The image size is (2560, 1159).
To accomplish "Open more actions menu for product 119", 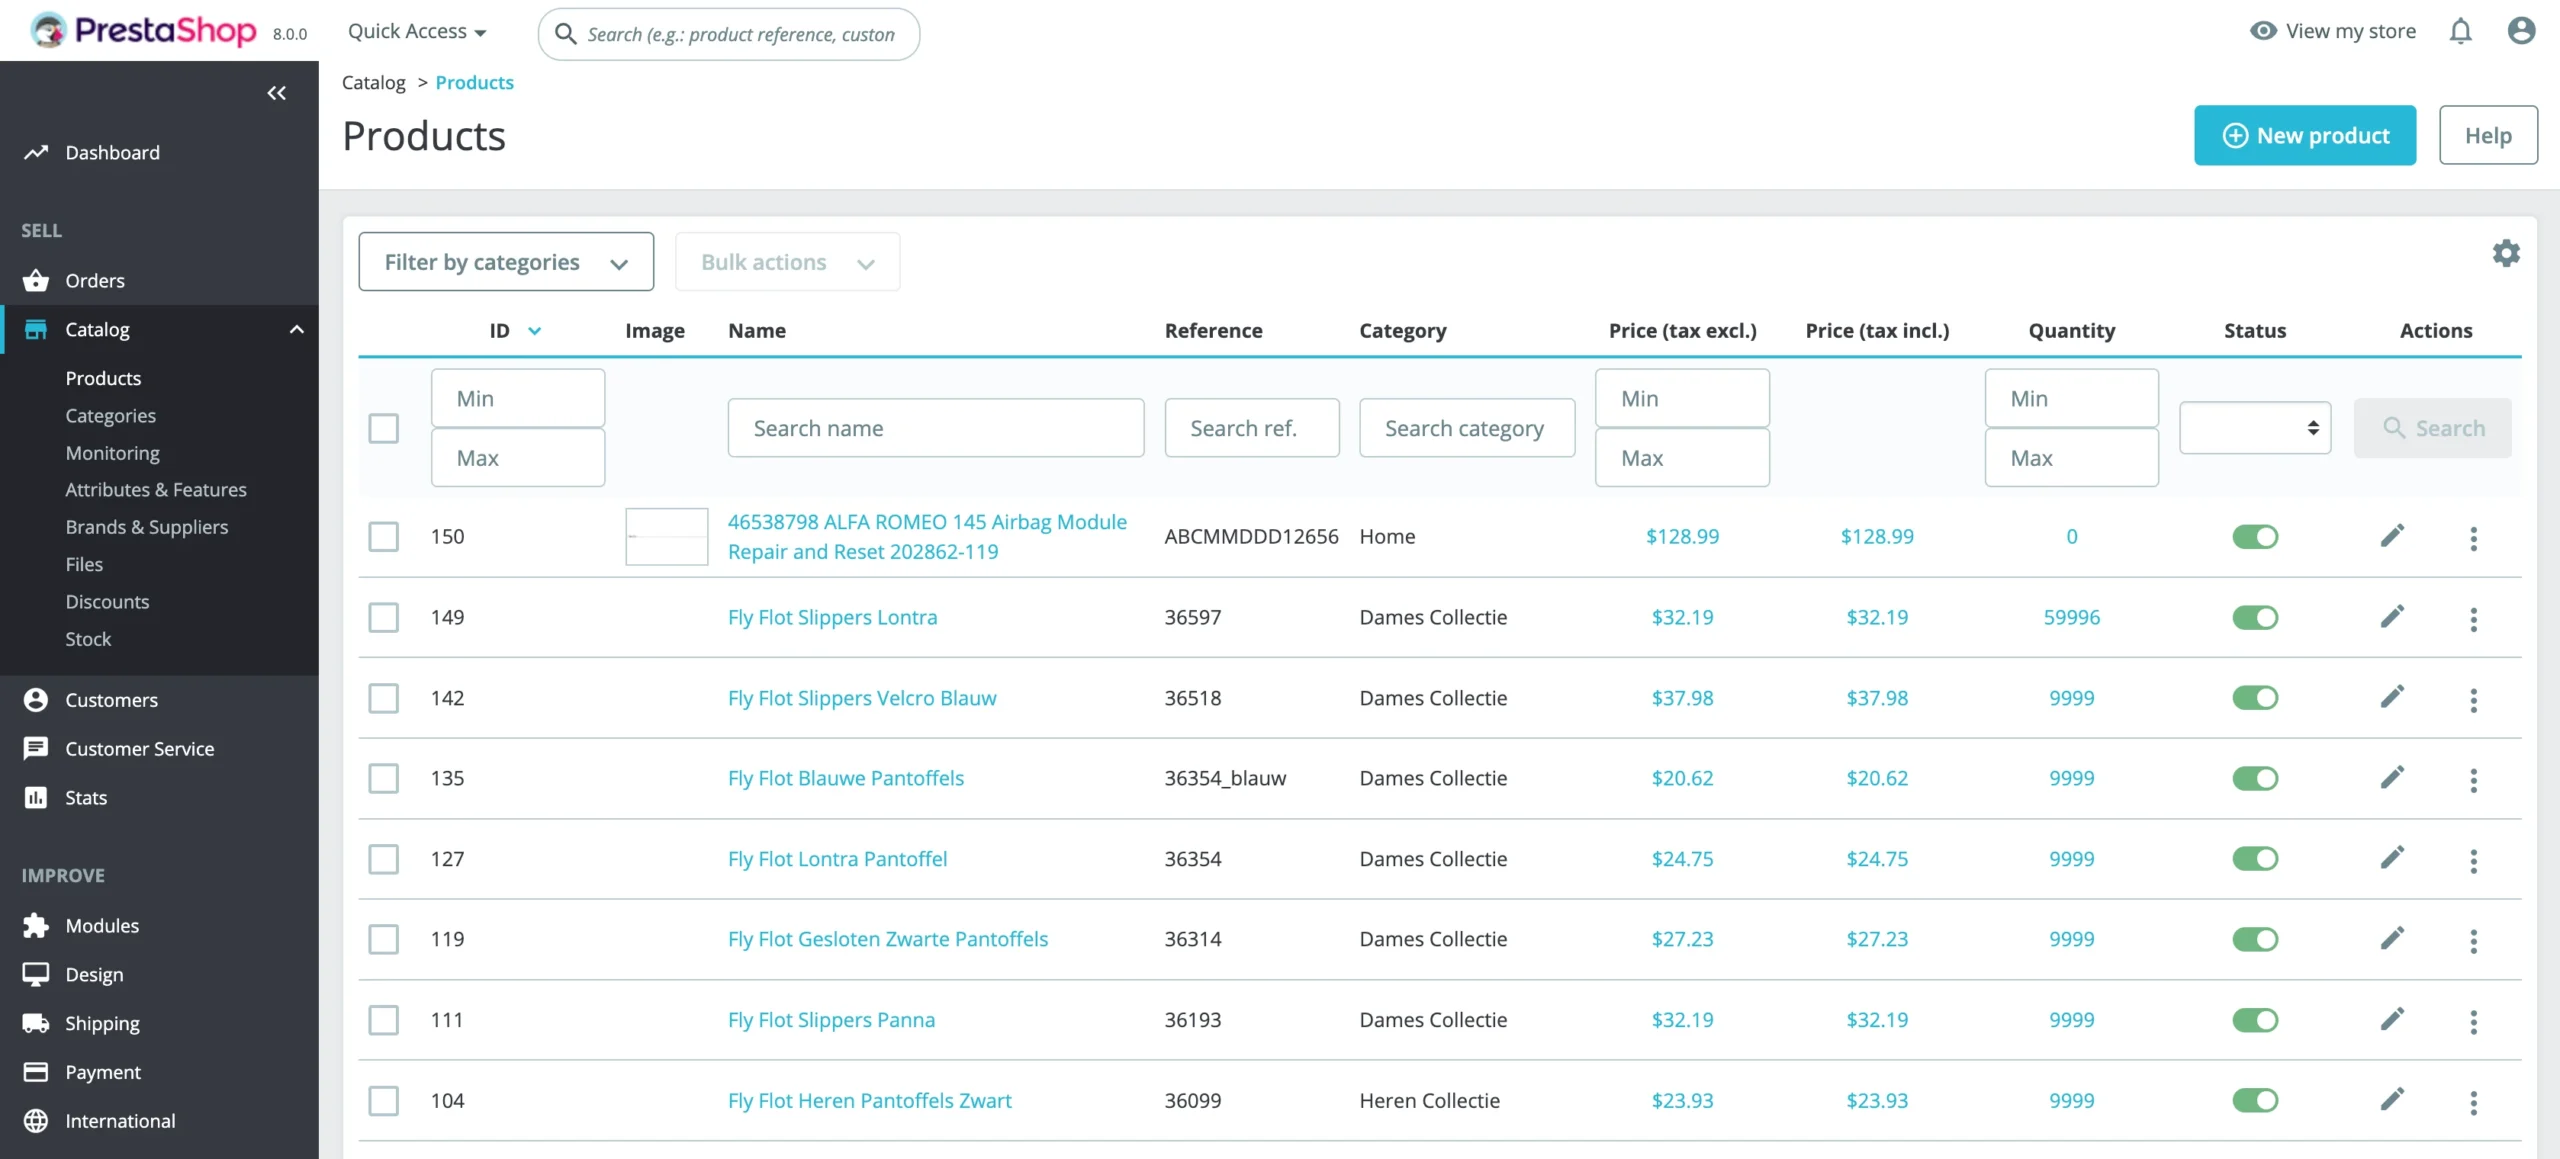I will point(2474,941).
